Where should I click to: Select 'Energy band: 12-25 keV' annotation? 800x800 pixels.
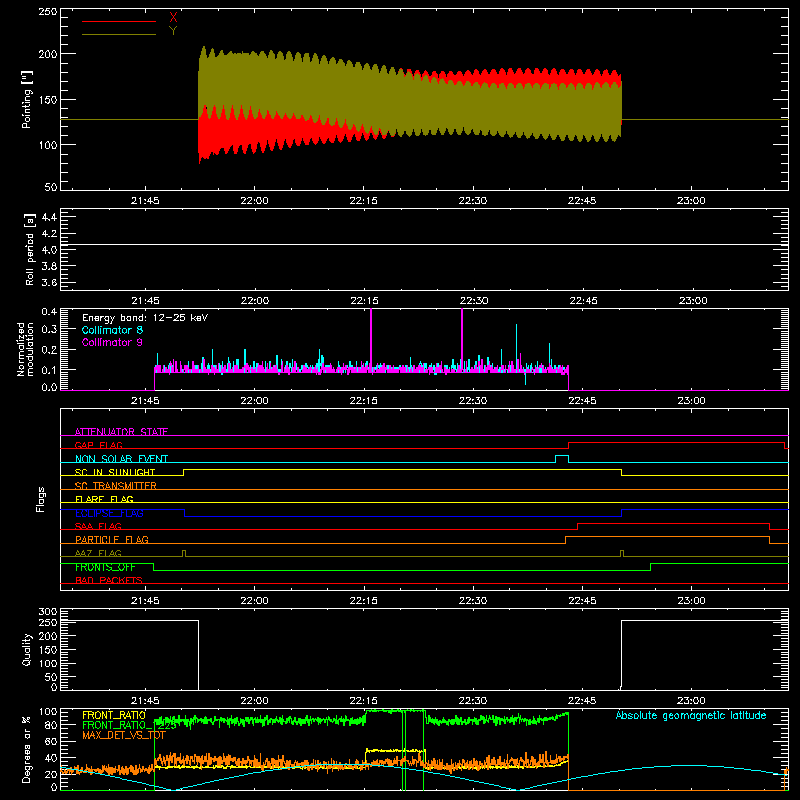pyautogui.click(x=145, y=318)
